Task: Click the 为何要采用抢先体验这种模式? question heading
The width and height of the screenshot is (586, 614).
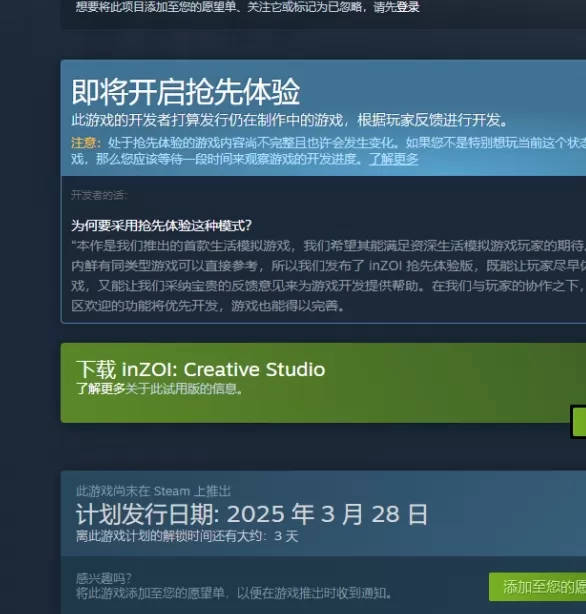Action: (161, 226)
